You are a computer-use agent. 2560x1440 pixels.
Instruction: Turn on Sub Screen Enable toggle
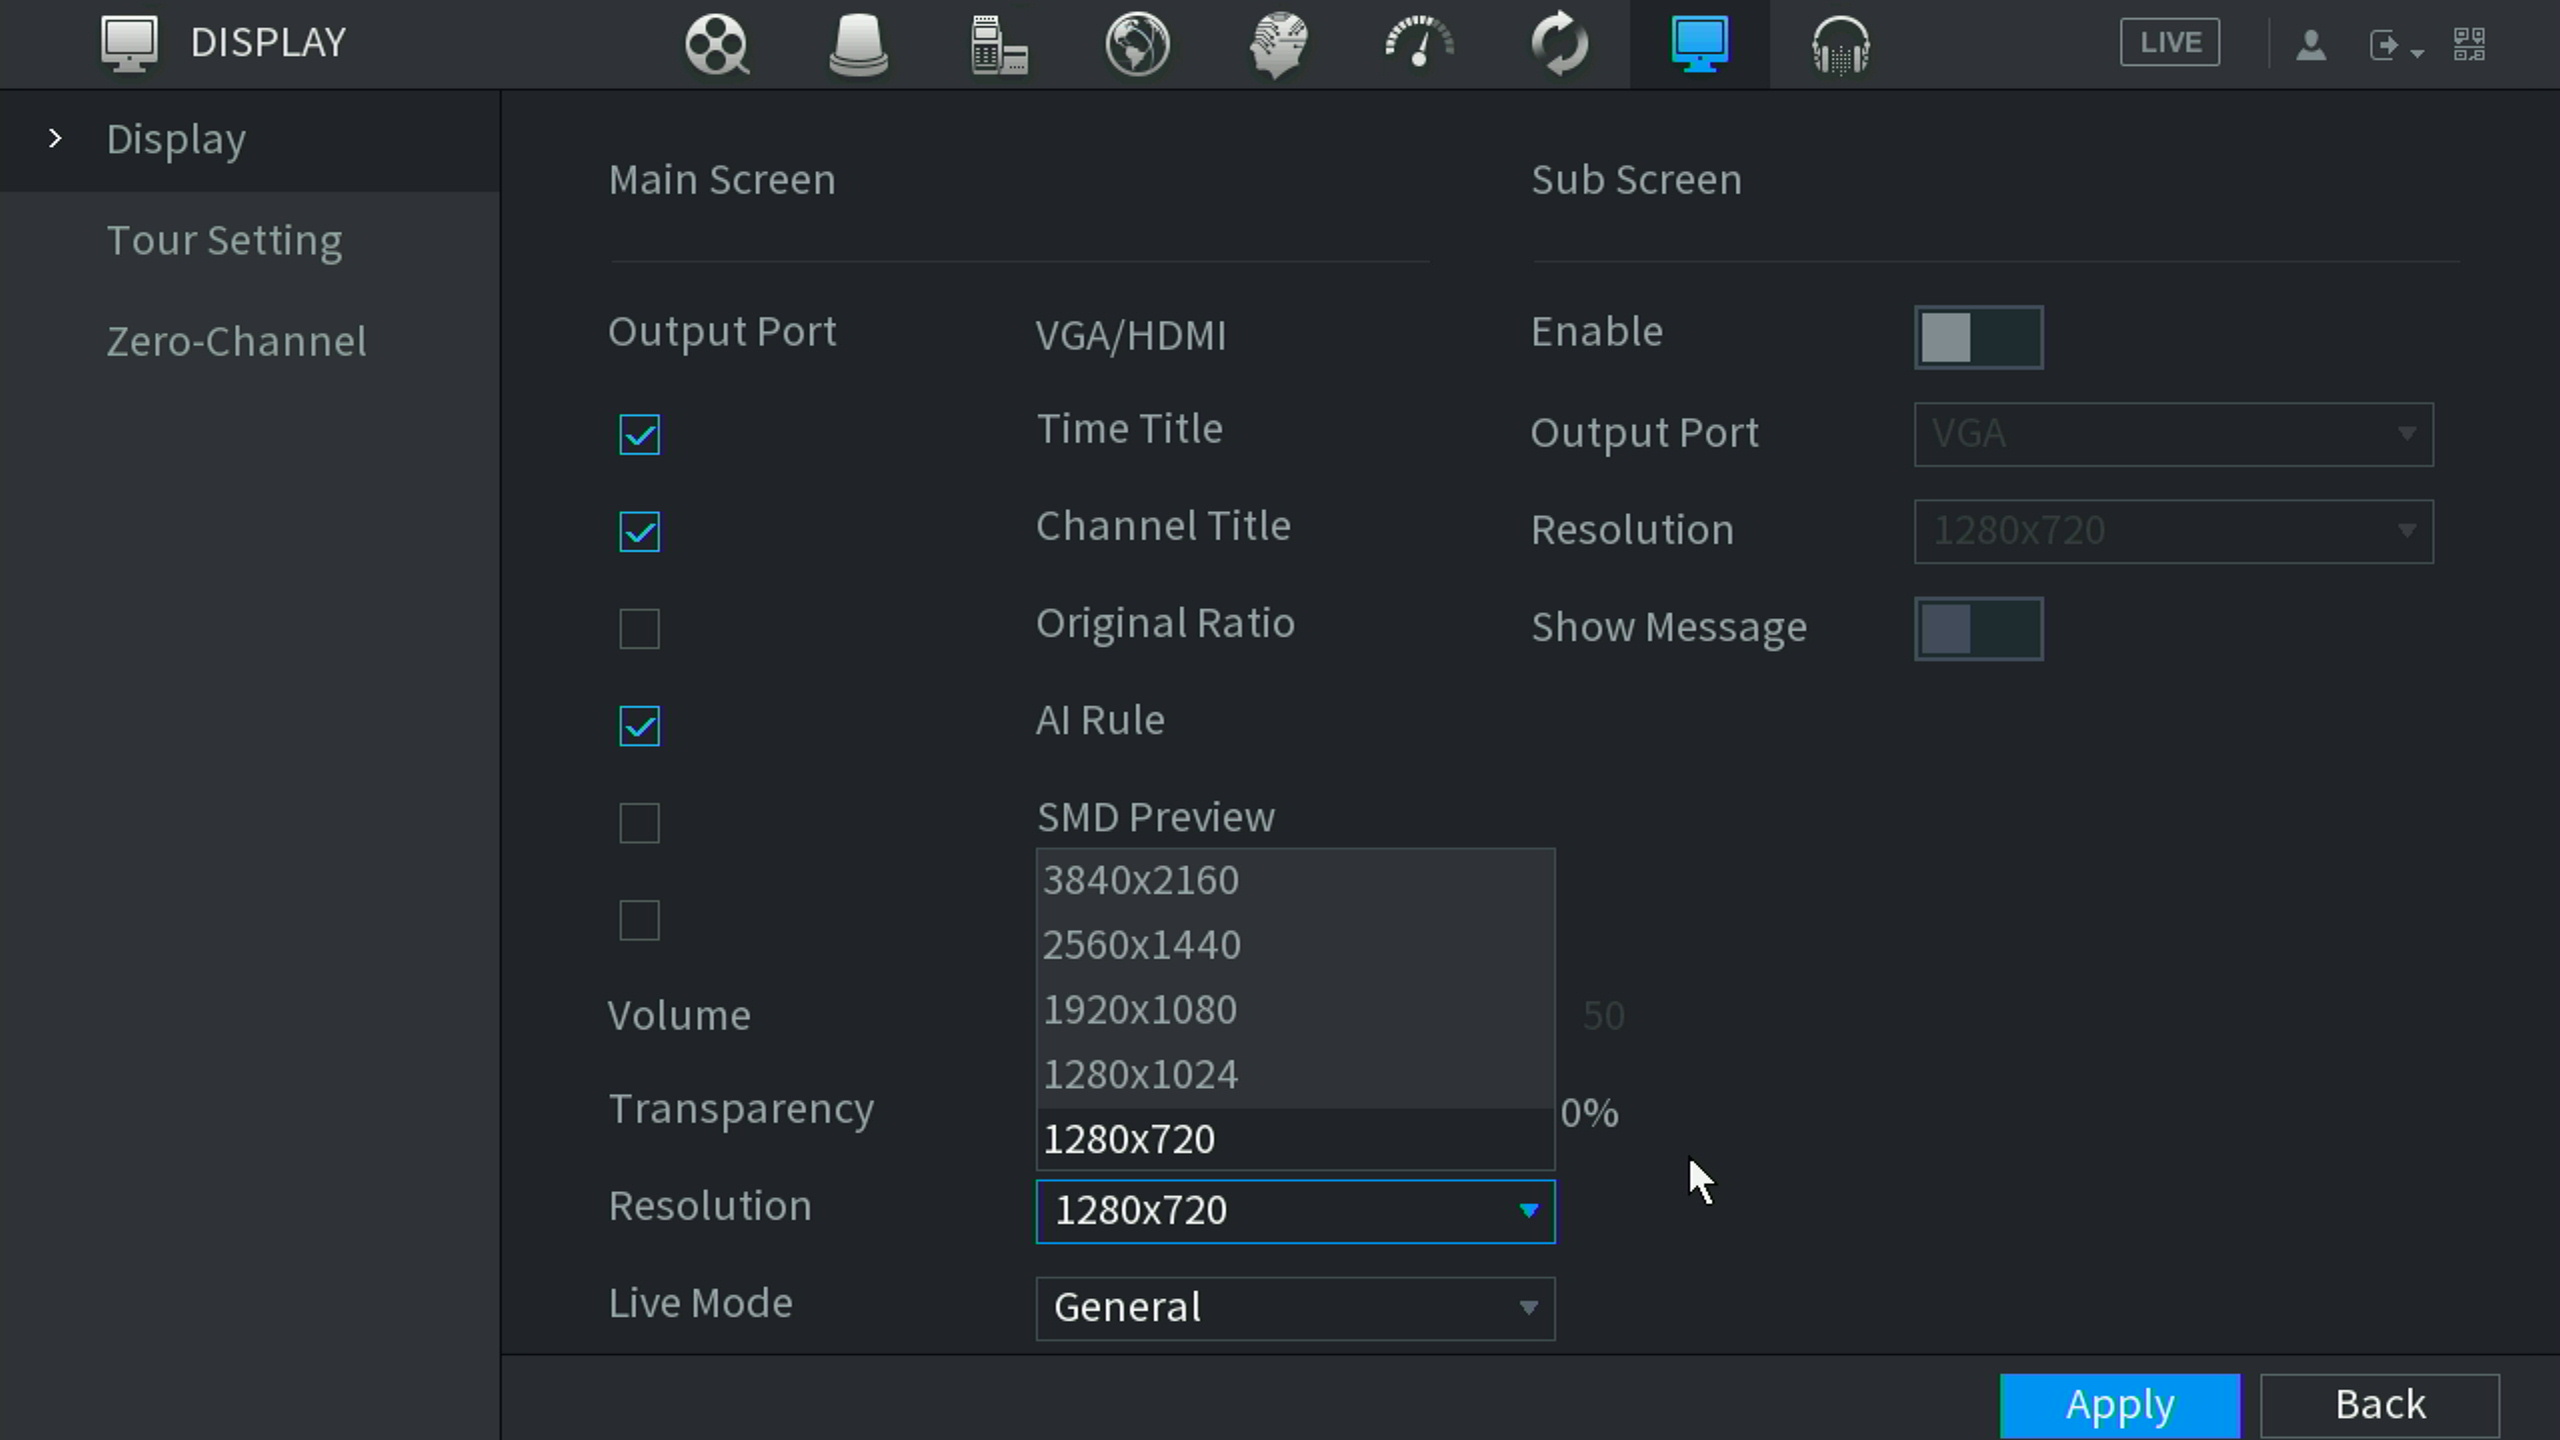[x=1977, y=337]
